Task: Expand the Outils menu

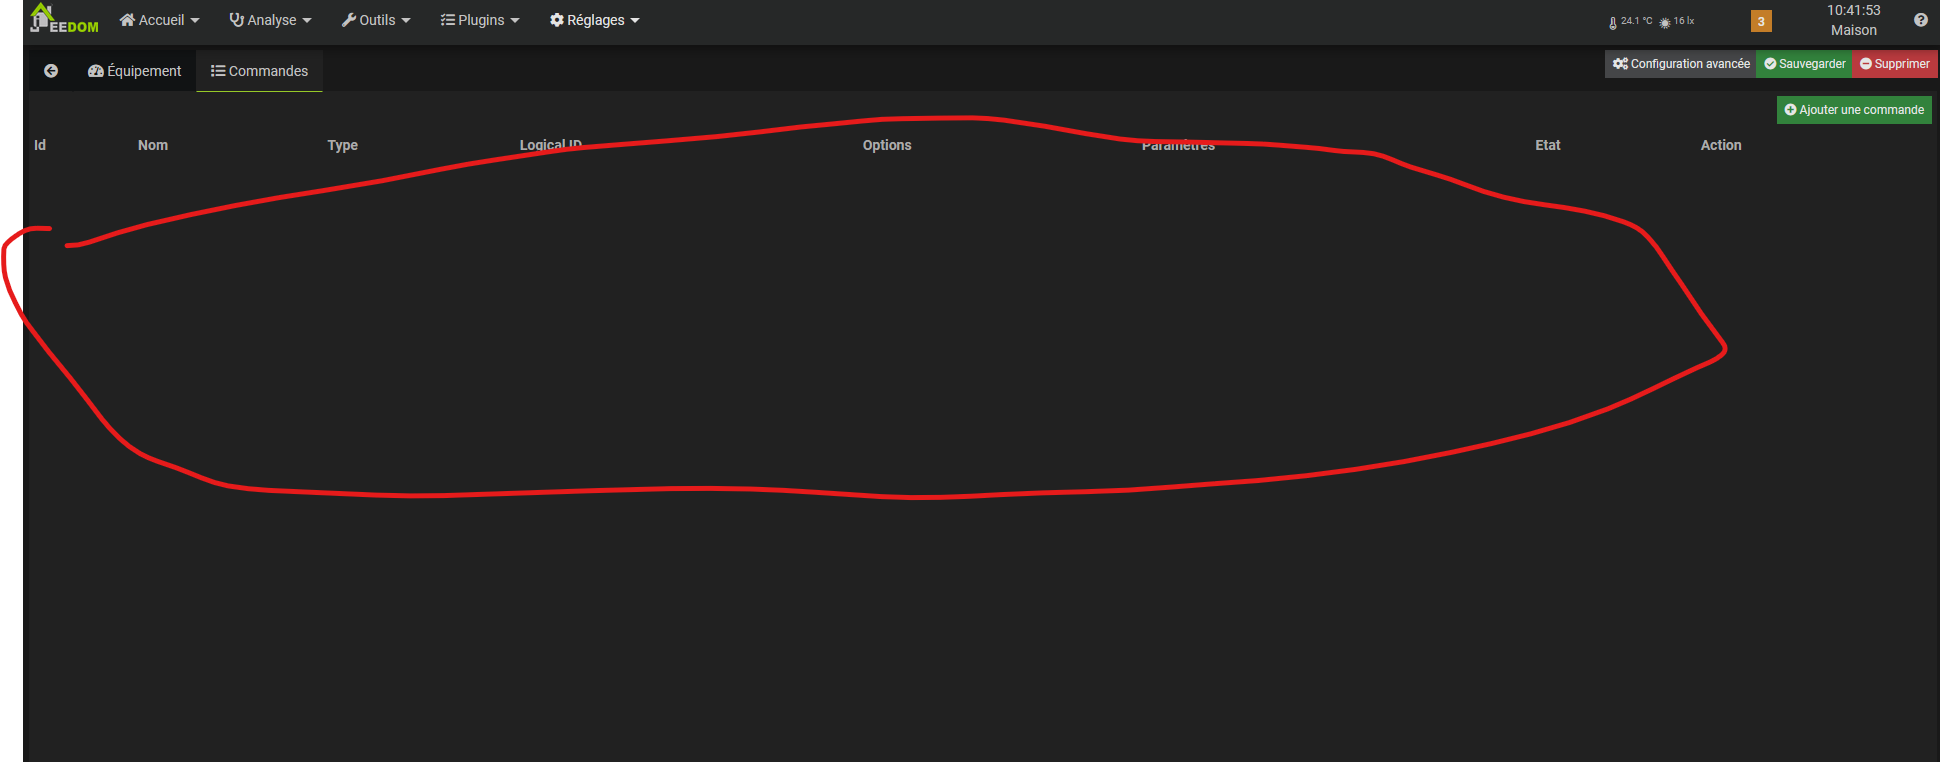Action: click(376, 20)
